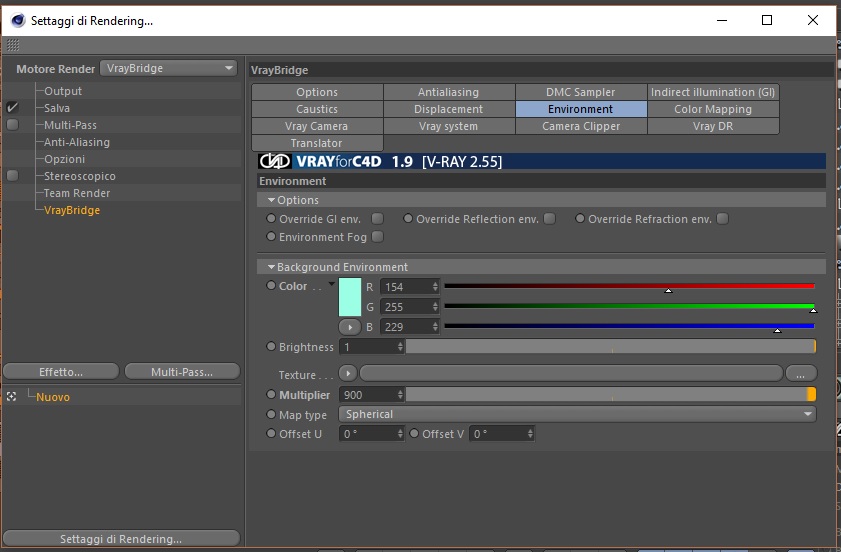
Task: Click the blue channel slider
Action: 629,326
